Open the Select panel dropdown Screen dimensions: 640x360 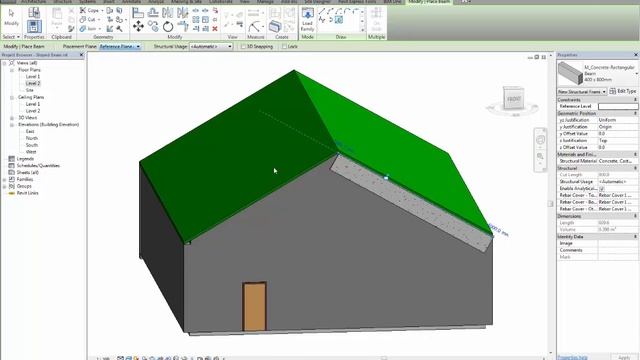tap(11, 37)
